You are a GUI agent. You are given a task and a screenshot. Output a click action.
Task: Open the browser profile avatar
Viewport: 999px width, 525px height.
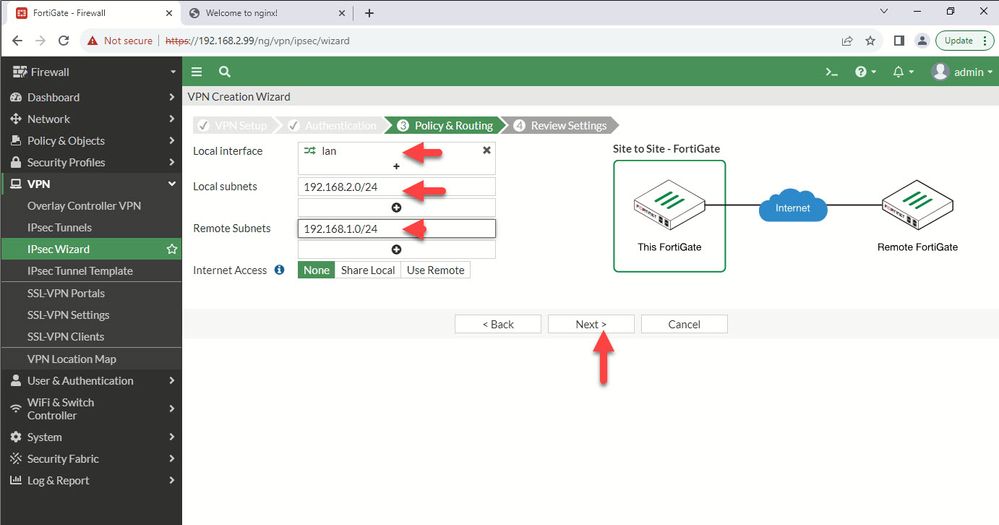tap(922, 41)
